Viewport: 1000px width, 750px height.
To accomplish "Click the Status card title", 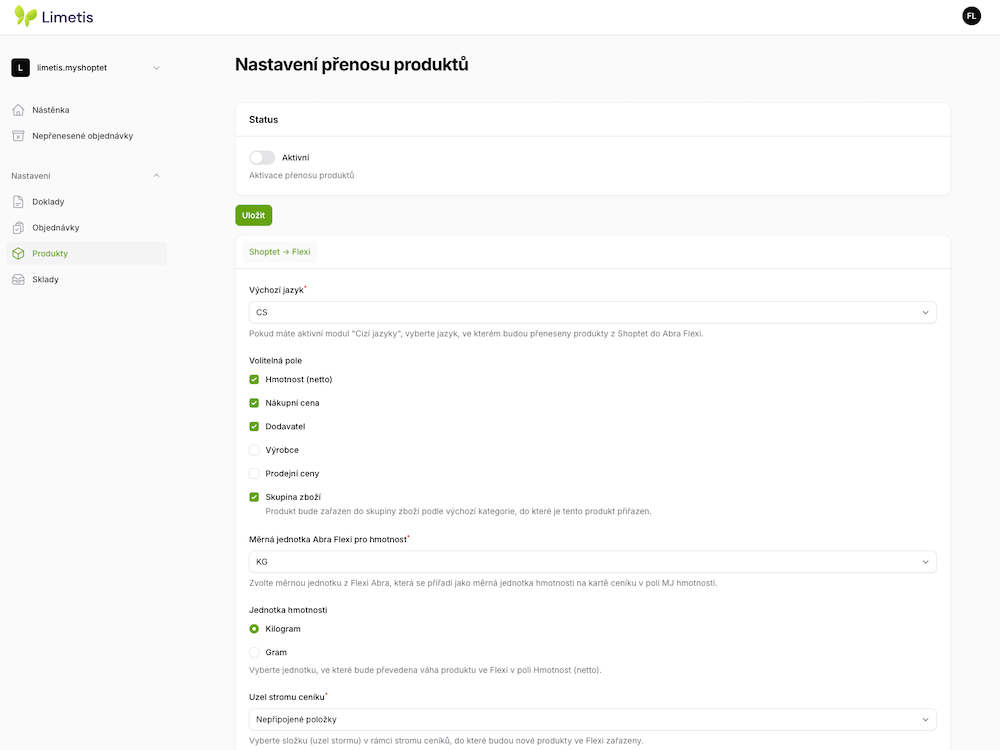I will pyautogui.click(x=263, y=120).
